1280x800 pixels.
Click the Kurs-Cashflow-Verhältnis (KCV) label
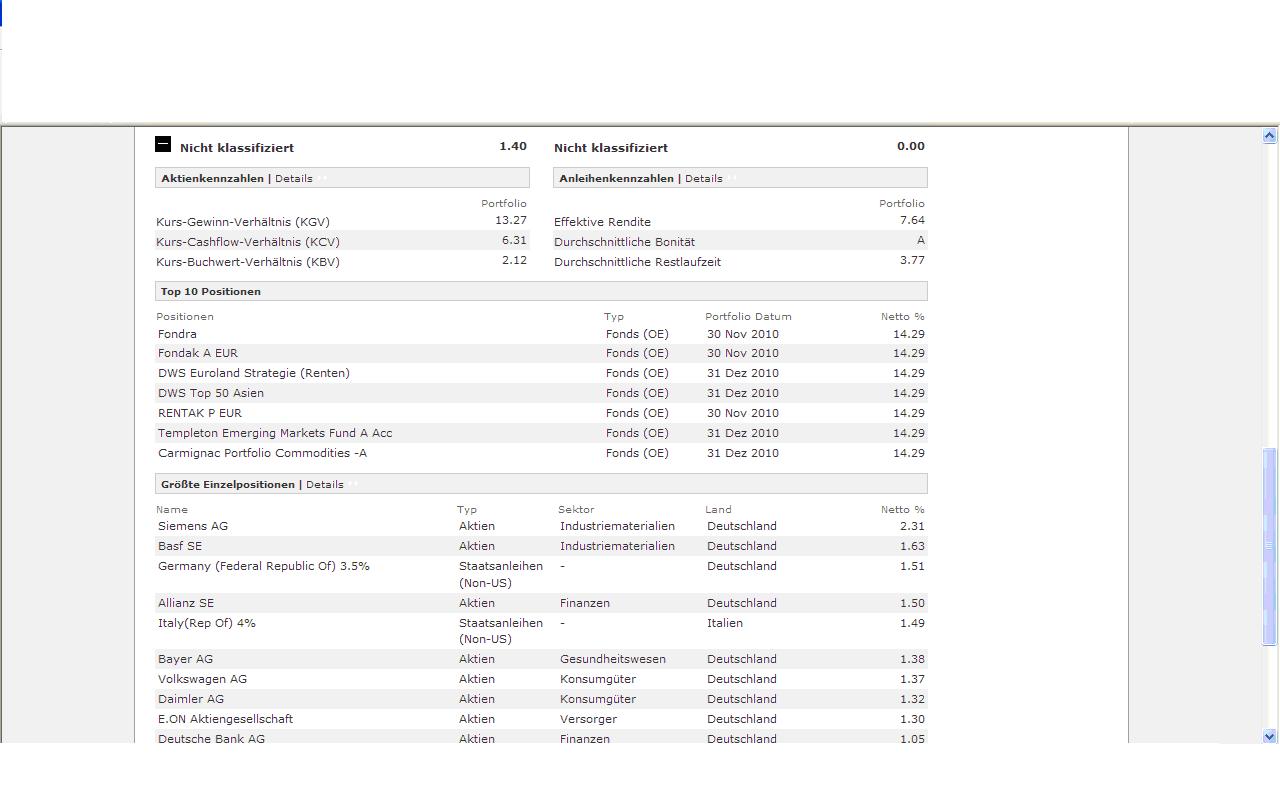click(248, 242)
